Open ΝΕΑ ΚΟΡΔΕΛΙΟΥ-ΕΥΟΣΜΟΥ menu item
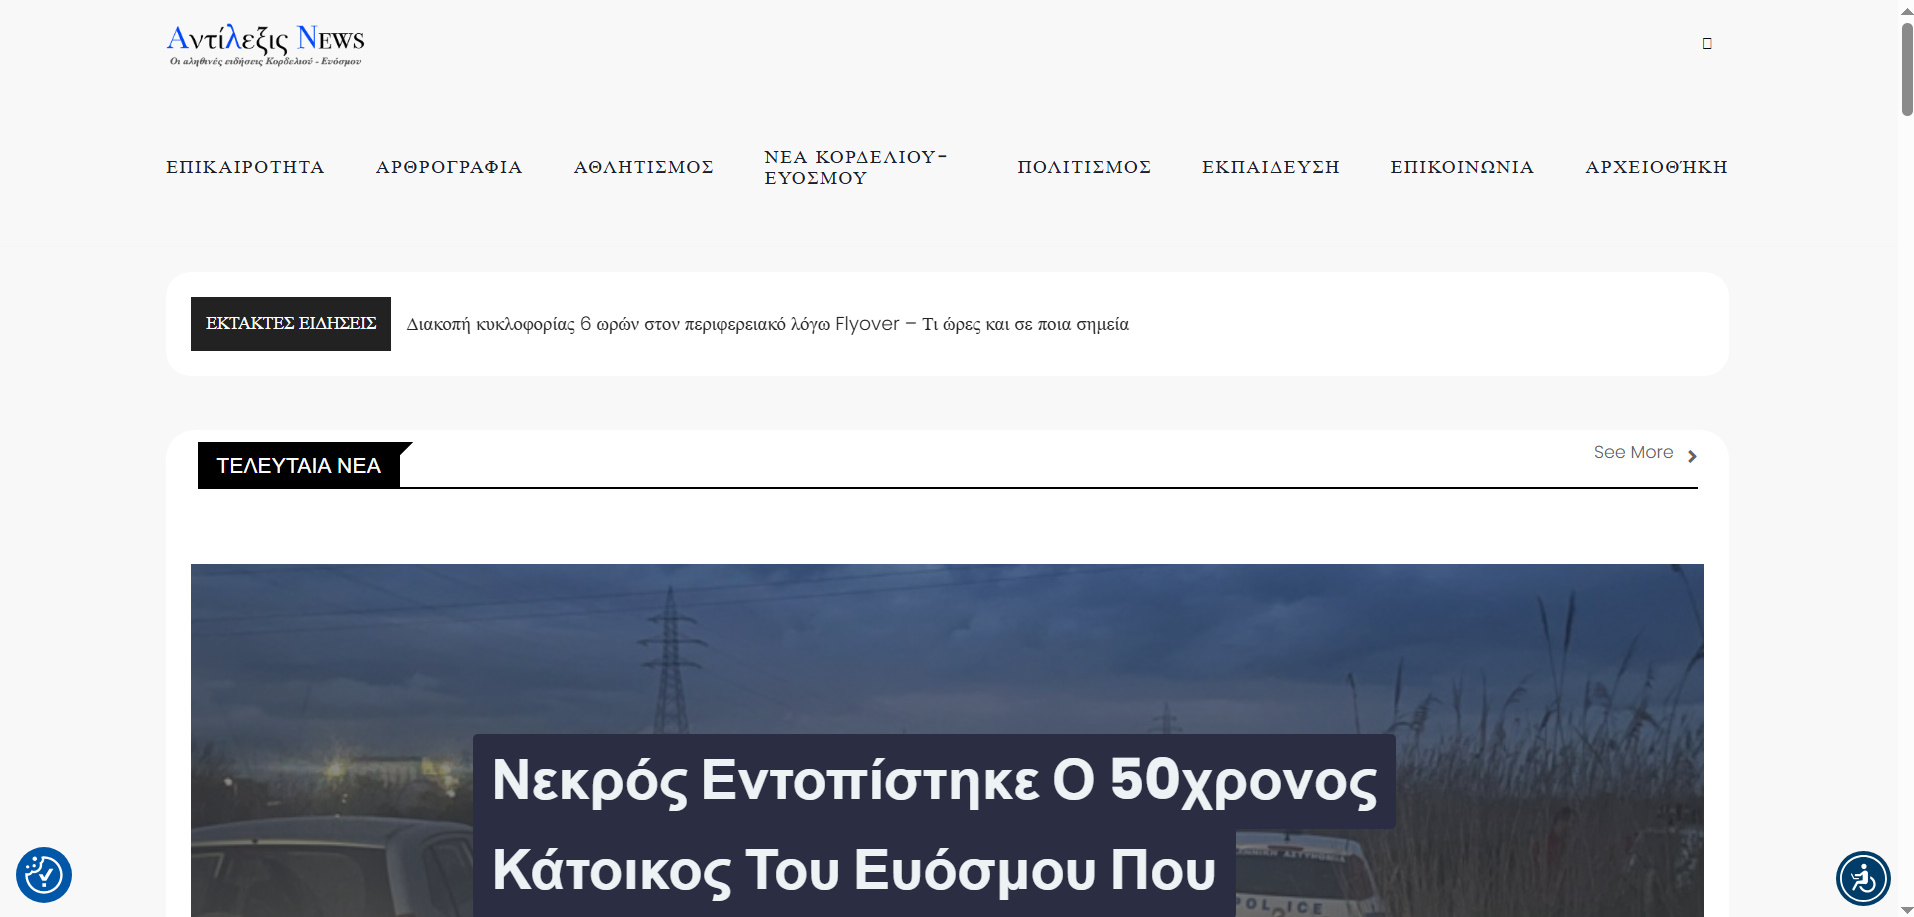The width and height of the screenshot is (1914, 917). point(855,167)
